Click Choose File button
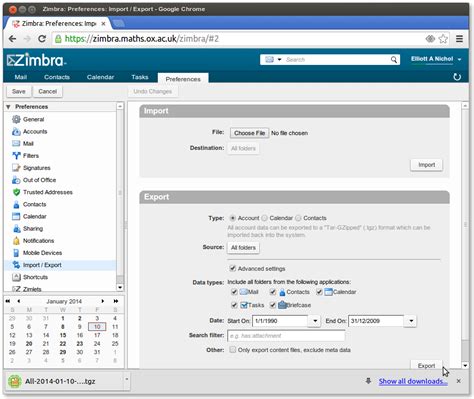 click(x=249, y=133)
